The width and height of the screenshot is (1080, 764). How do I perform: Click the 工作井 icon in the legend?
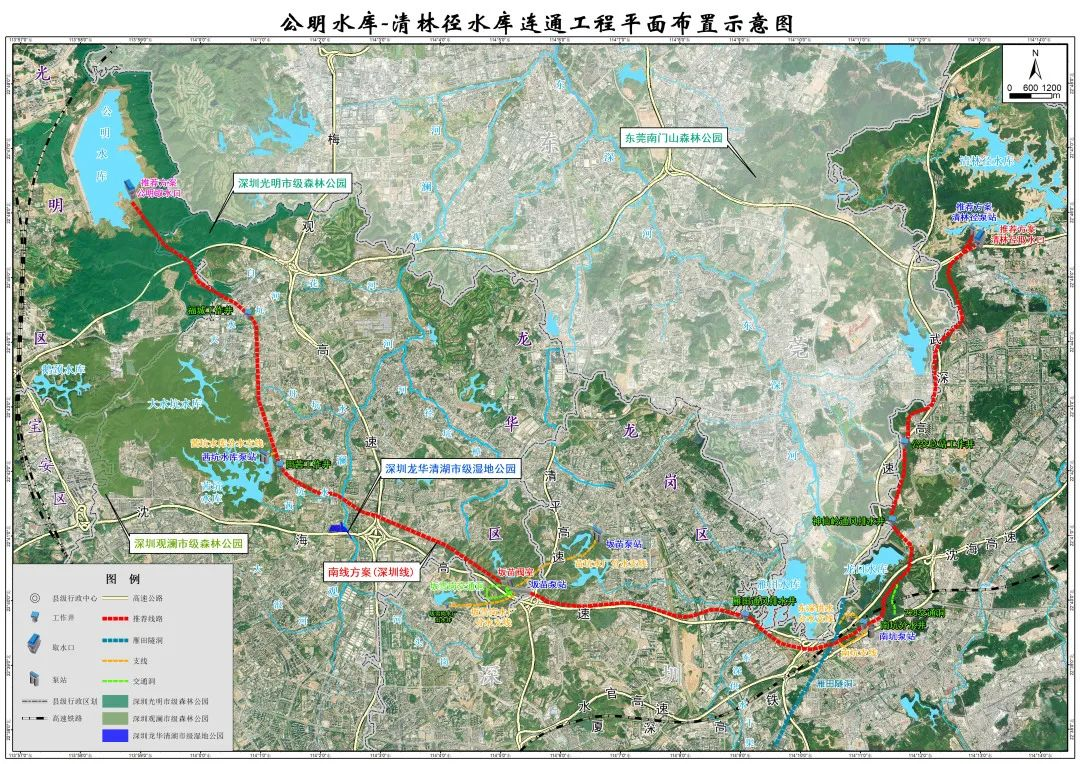click(x=35, y=617)
